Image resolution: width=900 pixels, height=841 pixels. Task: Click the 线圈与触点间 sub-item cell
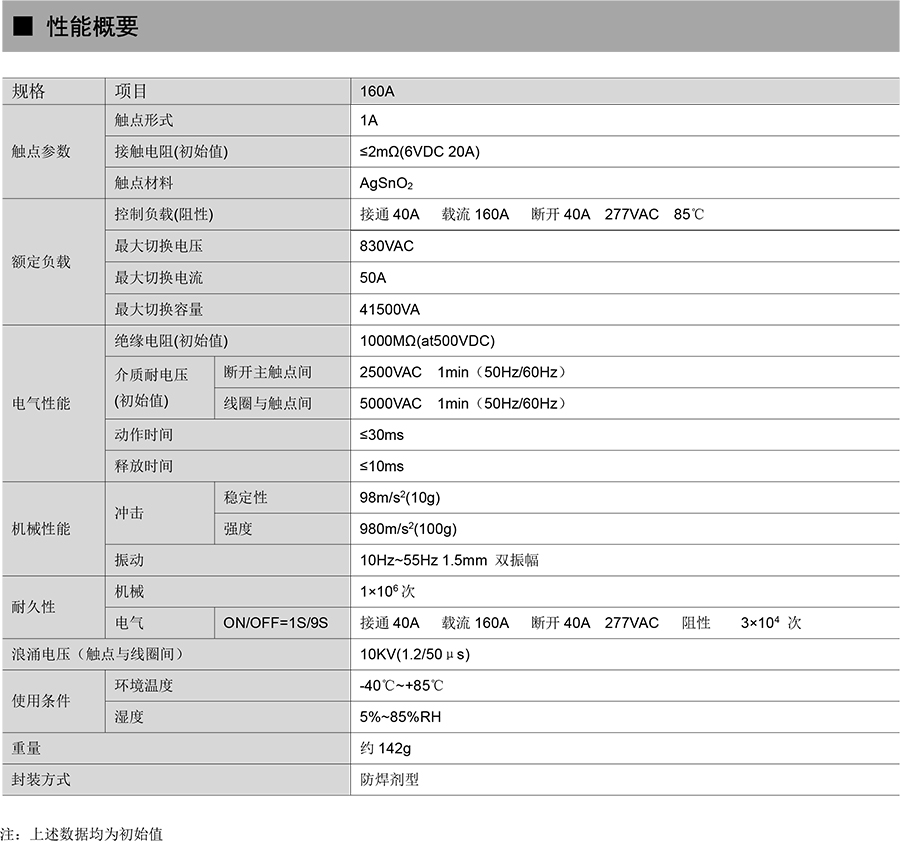tap(267, 403)
